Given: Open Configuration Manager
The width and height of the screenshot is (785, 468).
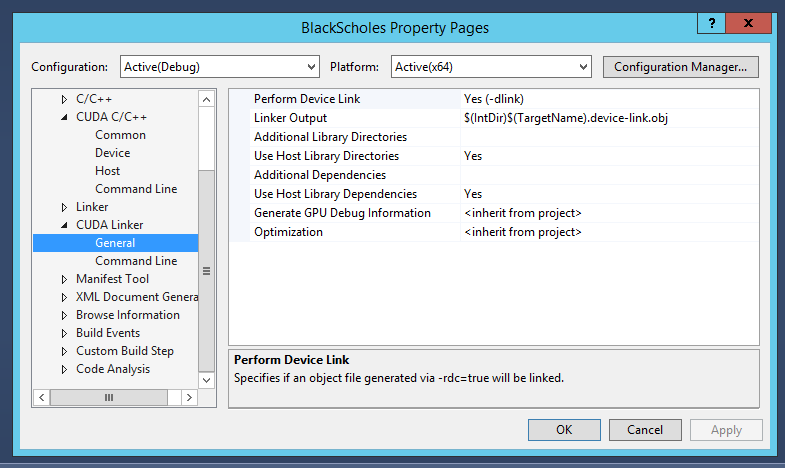Looking at the screenshot, I should [x=680, y=67].
